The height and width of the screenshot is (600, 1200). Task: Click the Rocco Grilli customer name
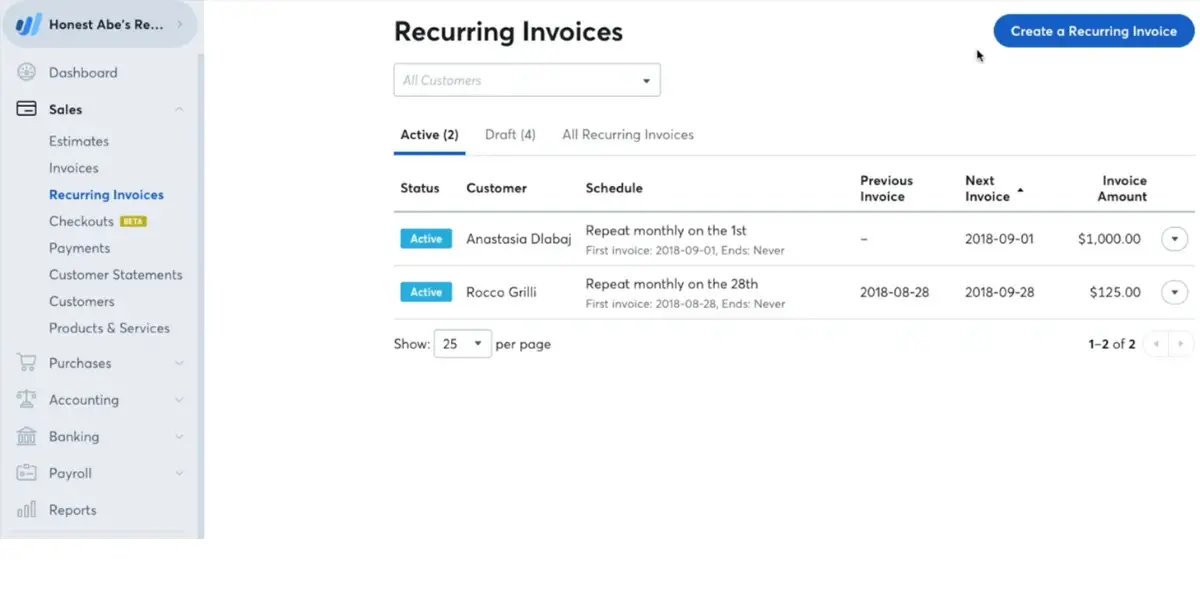pos(501,292)
